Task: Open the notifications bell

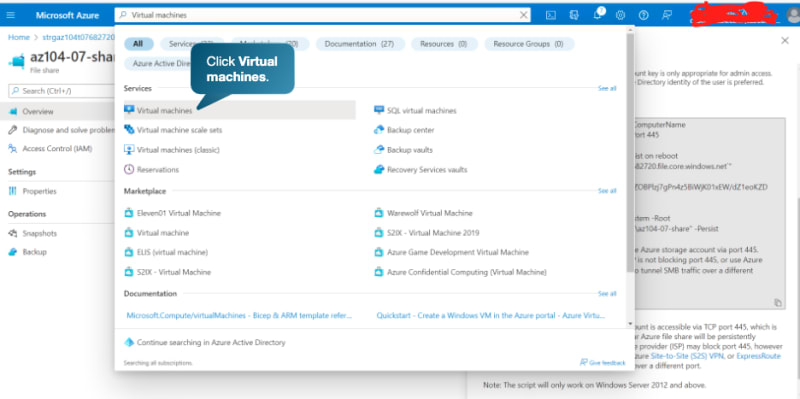Action: tap(597, 15)
